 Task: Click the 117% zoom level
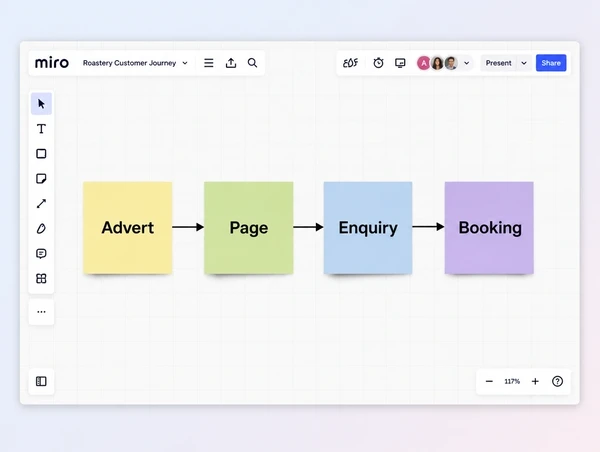click(512, 381)
